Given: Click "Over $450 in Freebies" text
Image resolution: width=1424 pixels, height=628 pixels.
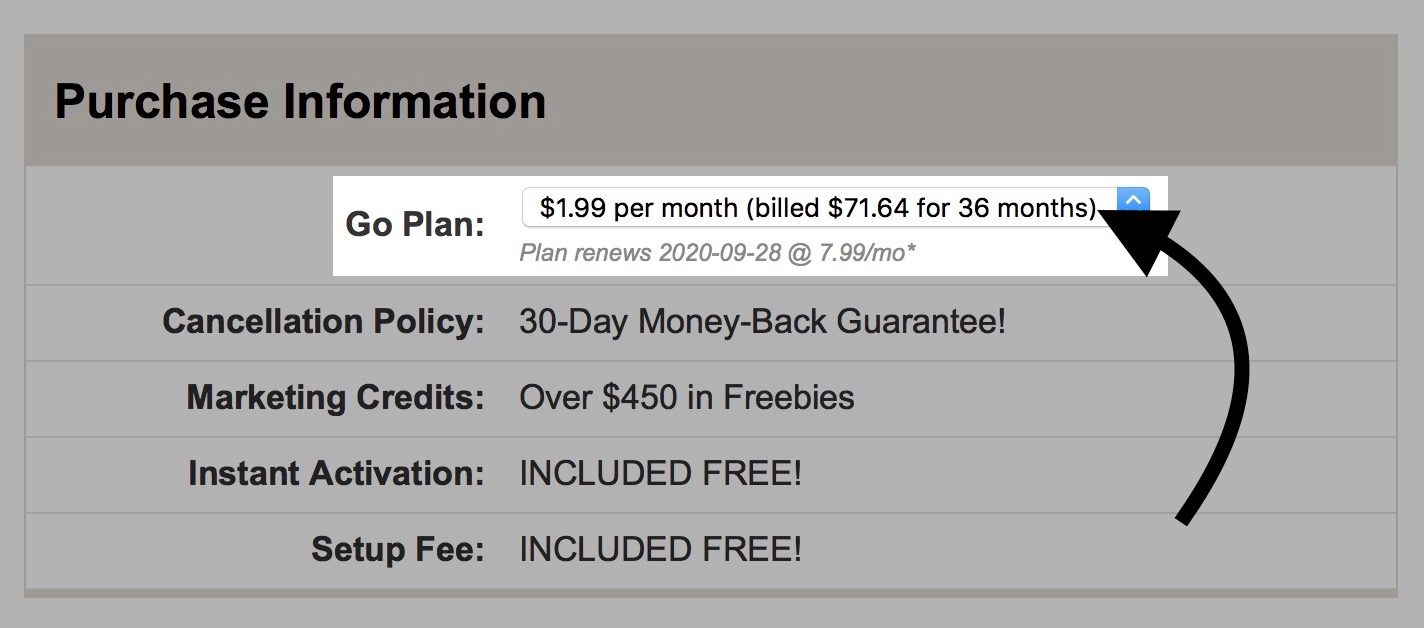Looking at the screenshot, I should click(686, 398).
